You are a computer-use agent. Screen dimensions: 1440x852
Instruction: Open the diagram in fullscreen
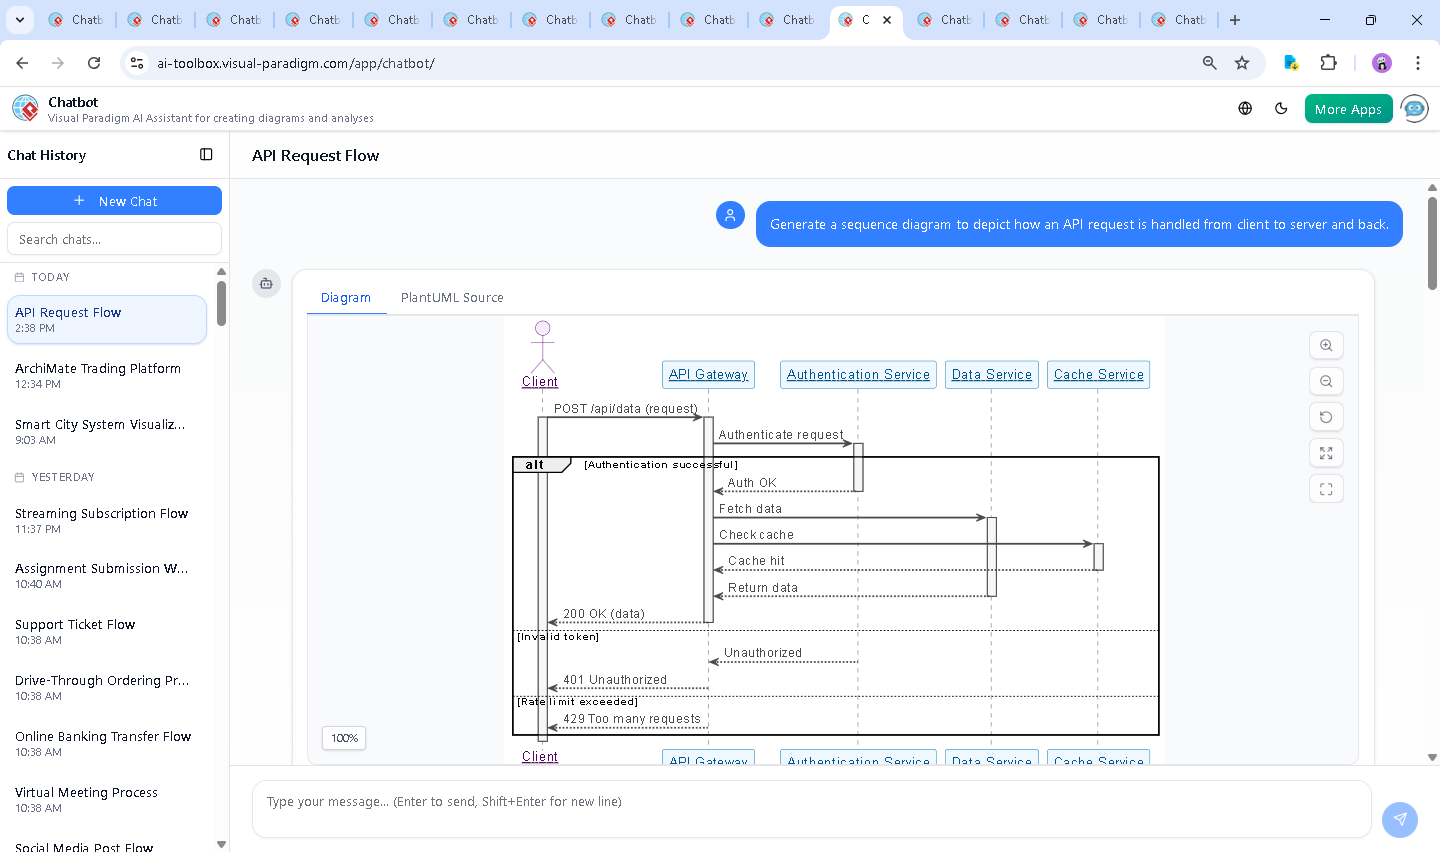tap(1326, 489)
